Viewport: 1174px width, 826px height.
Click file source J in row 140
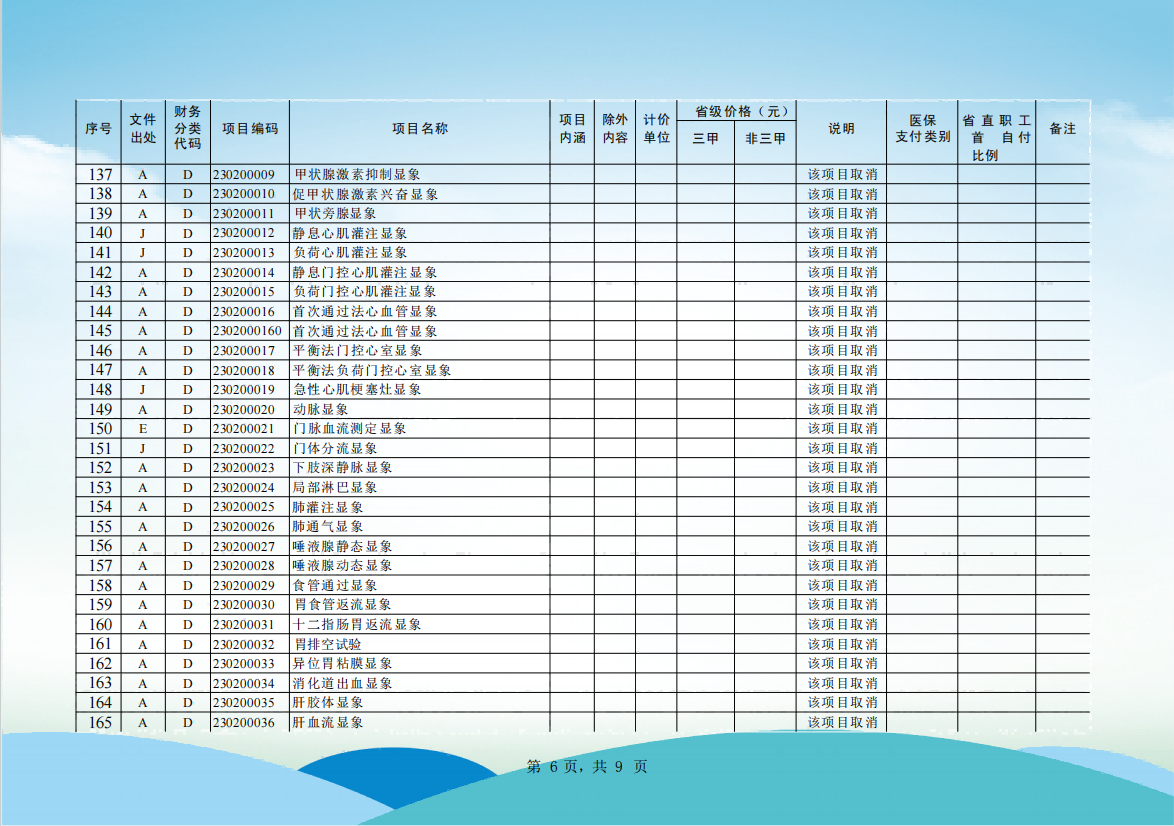coord(143,234)
